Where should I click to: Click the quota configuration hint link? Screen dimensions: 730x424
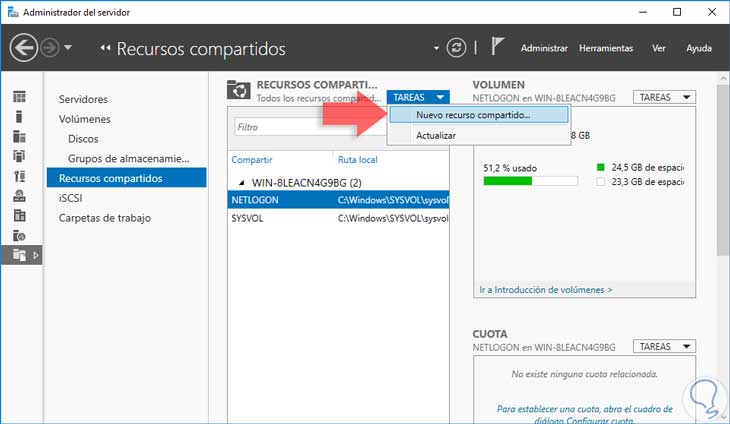(584, 414)
